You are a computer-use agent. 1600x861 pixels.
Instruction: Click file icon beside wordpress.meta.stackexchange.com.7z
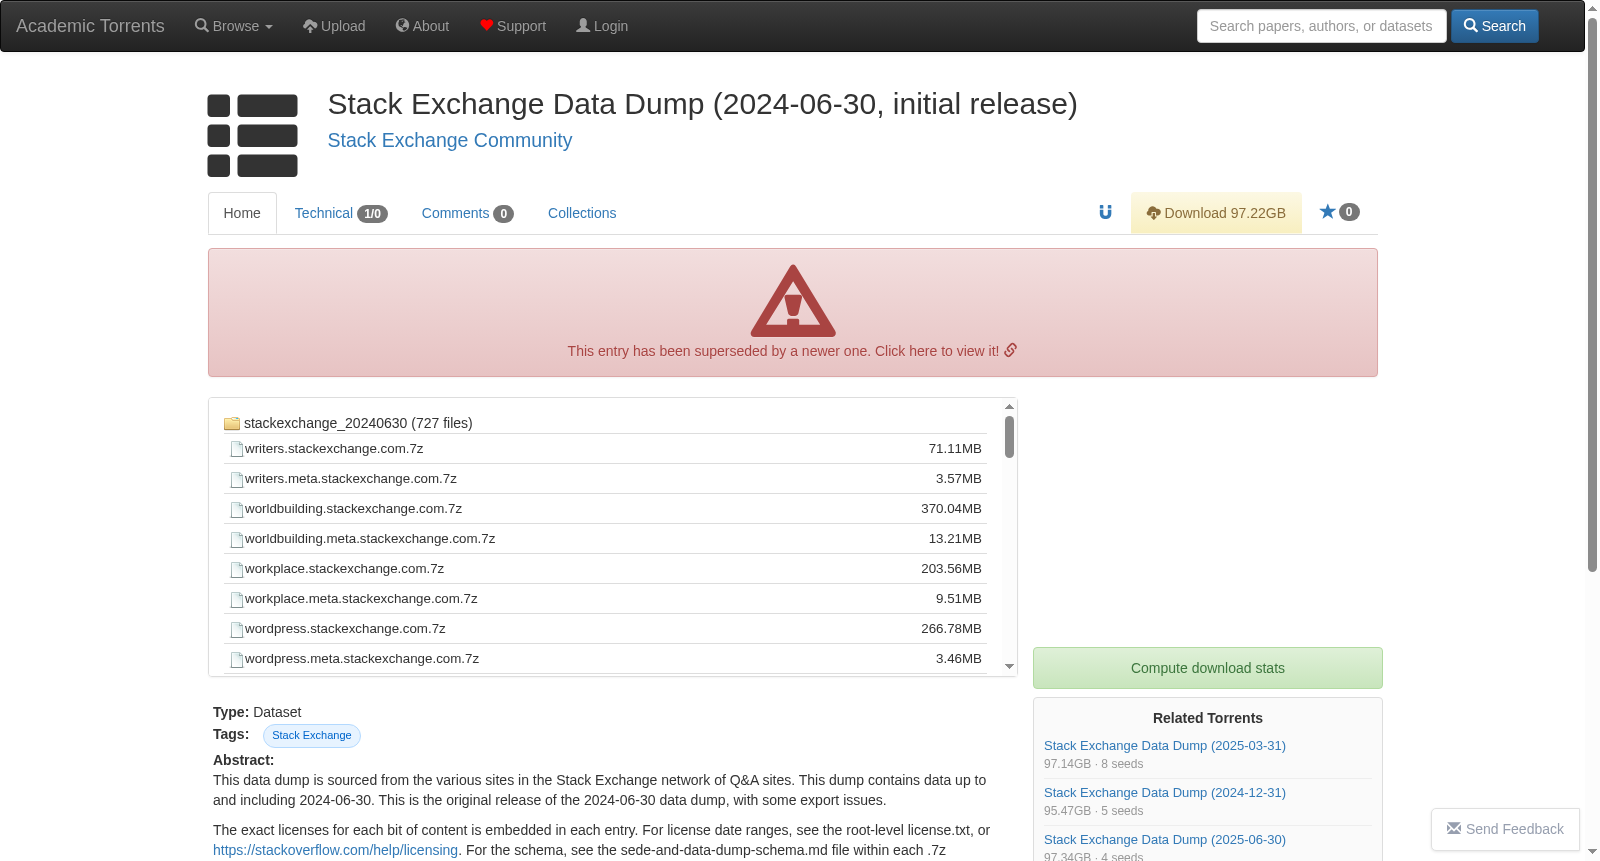(237, 660)
